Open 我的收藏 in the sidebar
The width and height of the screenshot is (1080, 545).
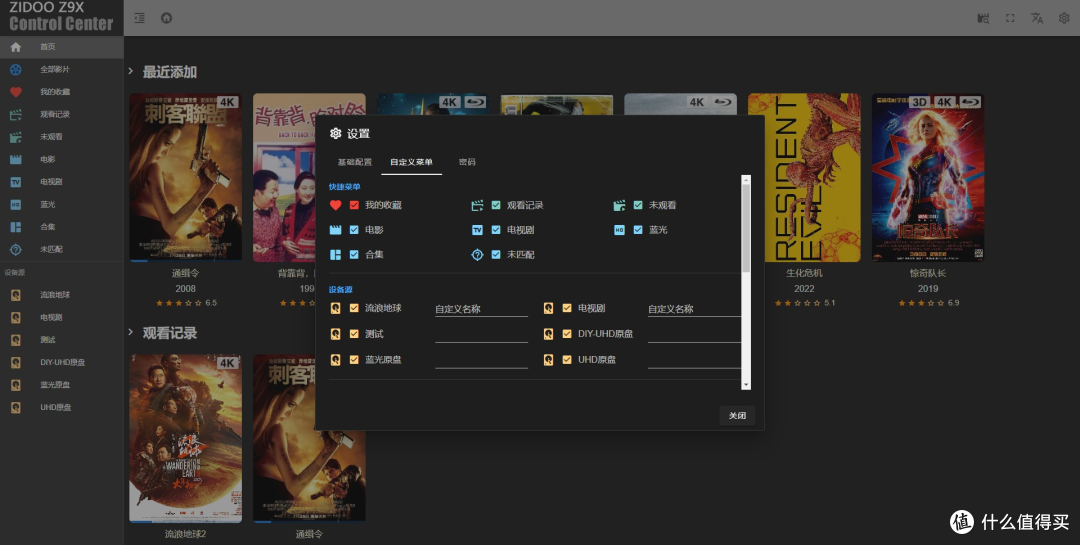(x=62, y=92)
